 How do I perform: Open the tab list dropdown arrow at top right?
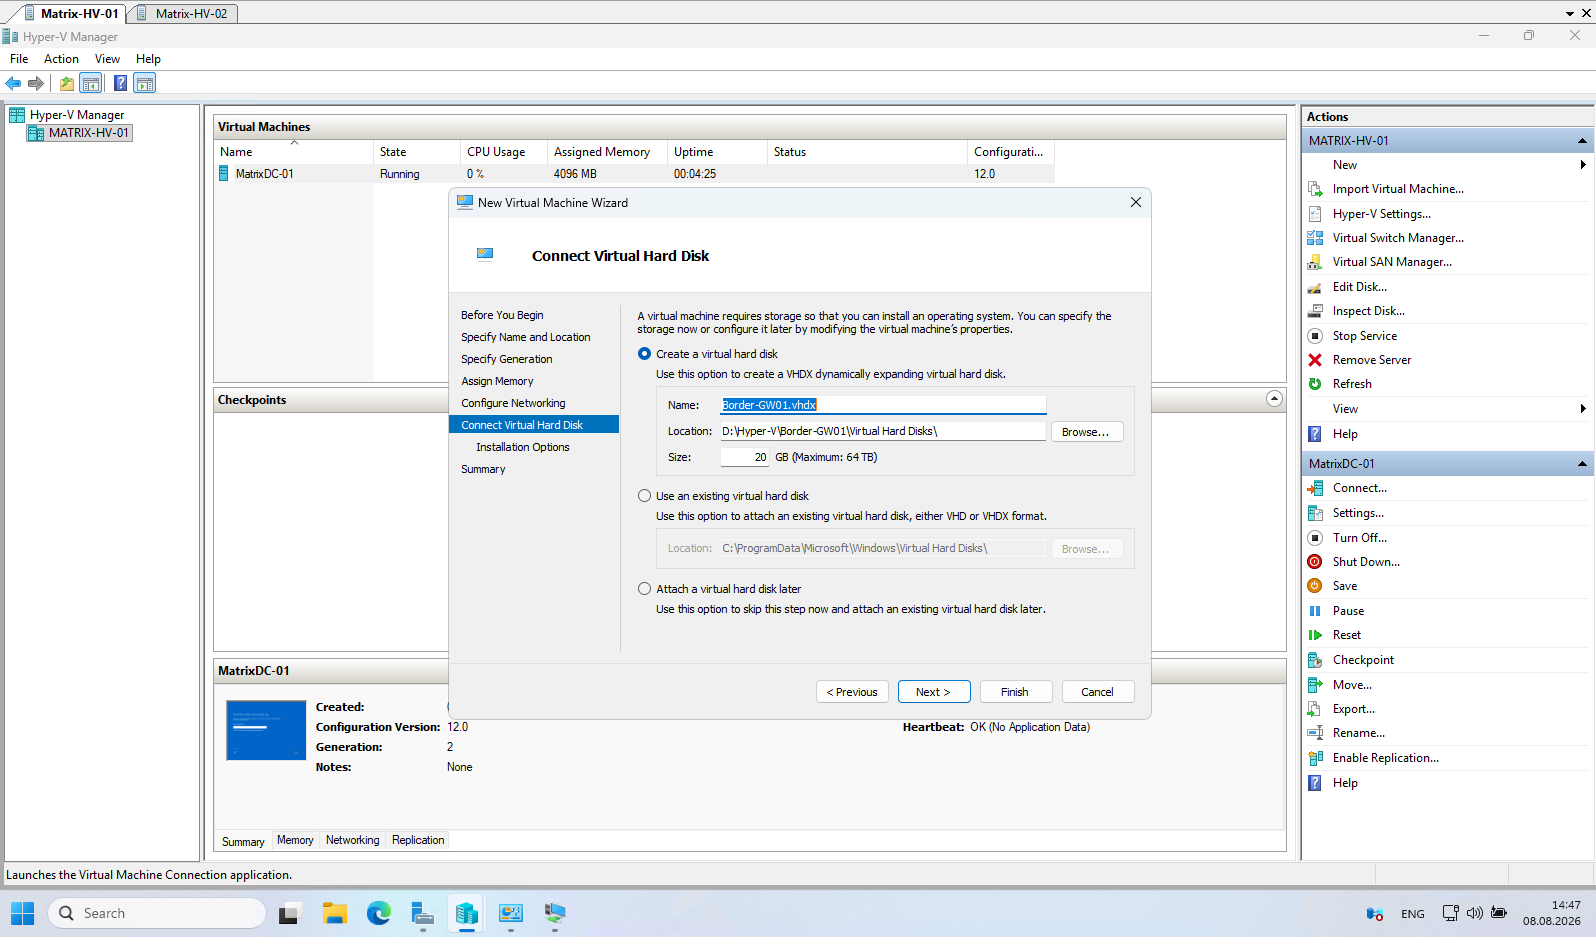pos(1569,14)
